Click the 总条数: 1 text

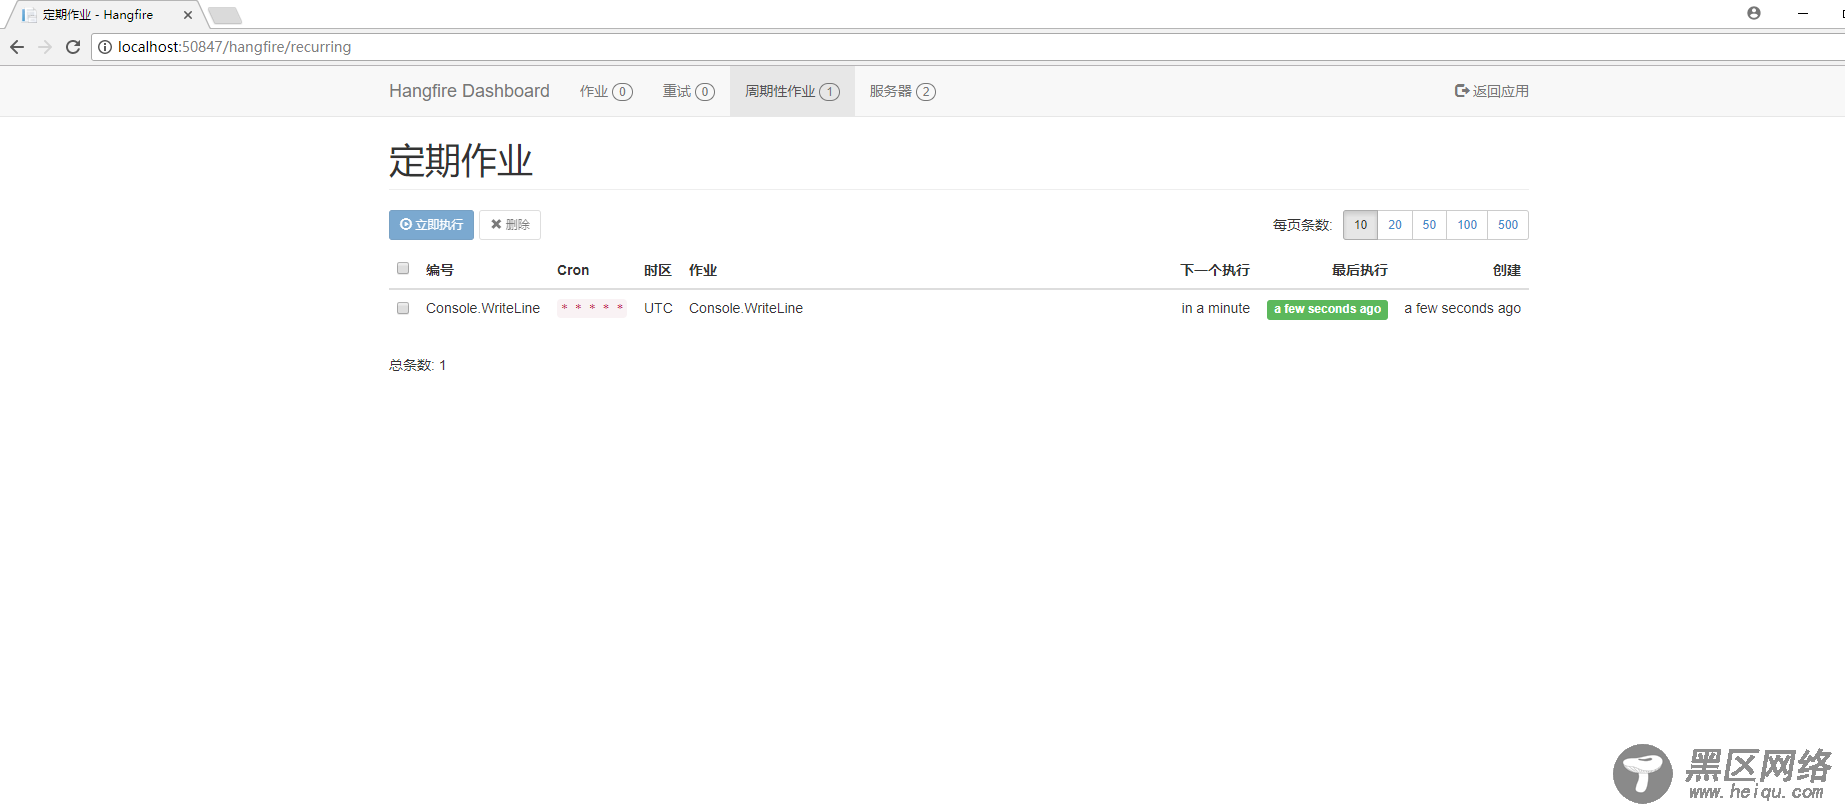[417, 365]
